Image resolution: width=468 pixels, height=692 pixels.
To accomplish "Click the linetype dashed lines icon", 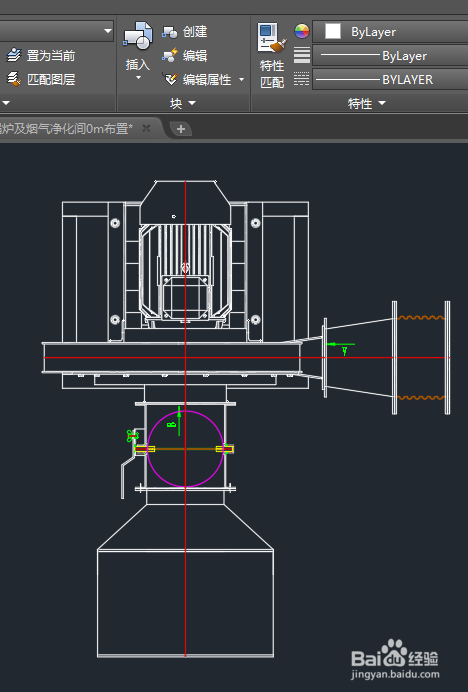I will point(302,79).
